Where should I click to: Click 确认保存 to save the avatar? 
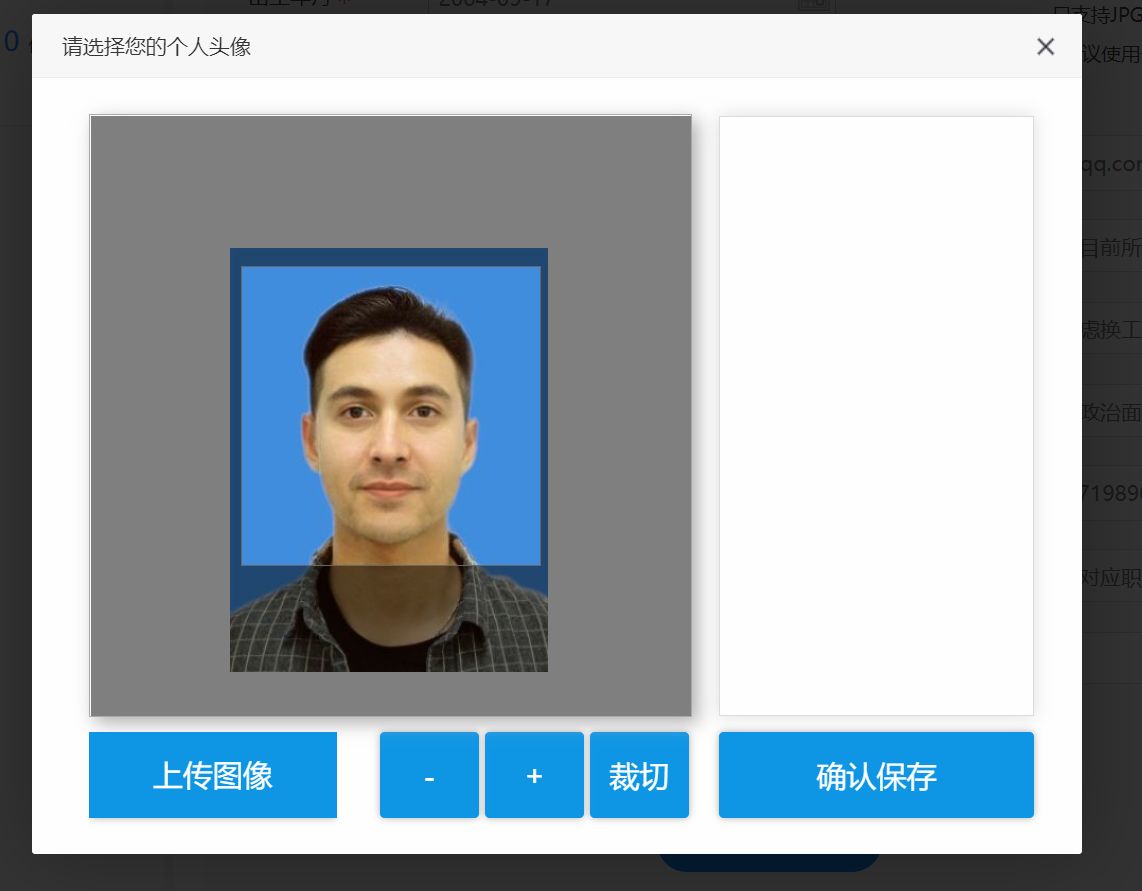point(875,775)
